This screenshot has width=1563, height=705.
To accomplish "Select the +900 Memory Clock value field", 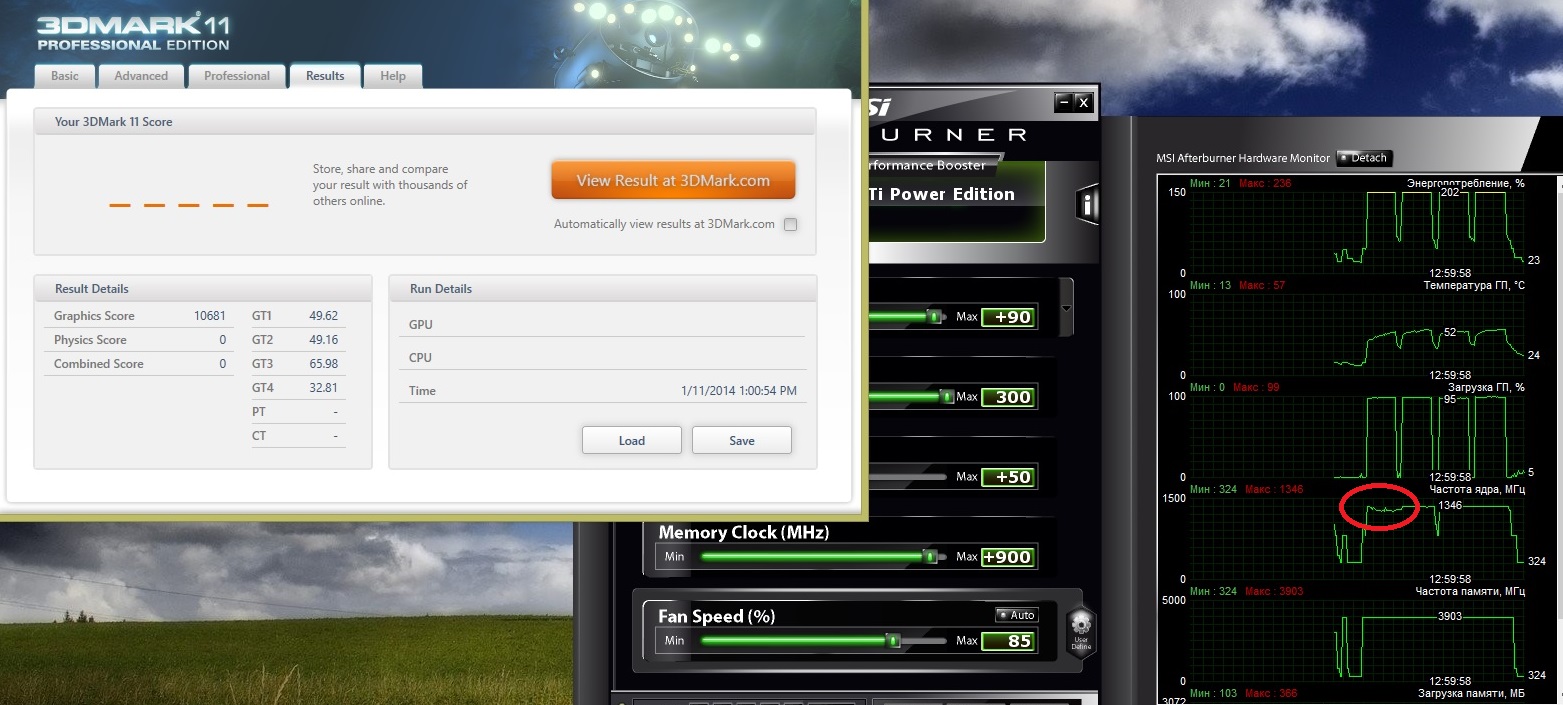I will [x=1007, y=557].
